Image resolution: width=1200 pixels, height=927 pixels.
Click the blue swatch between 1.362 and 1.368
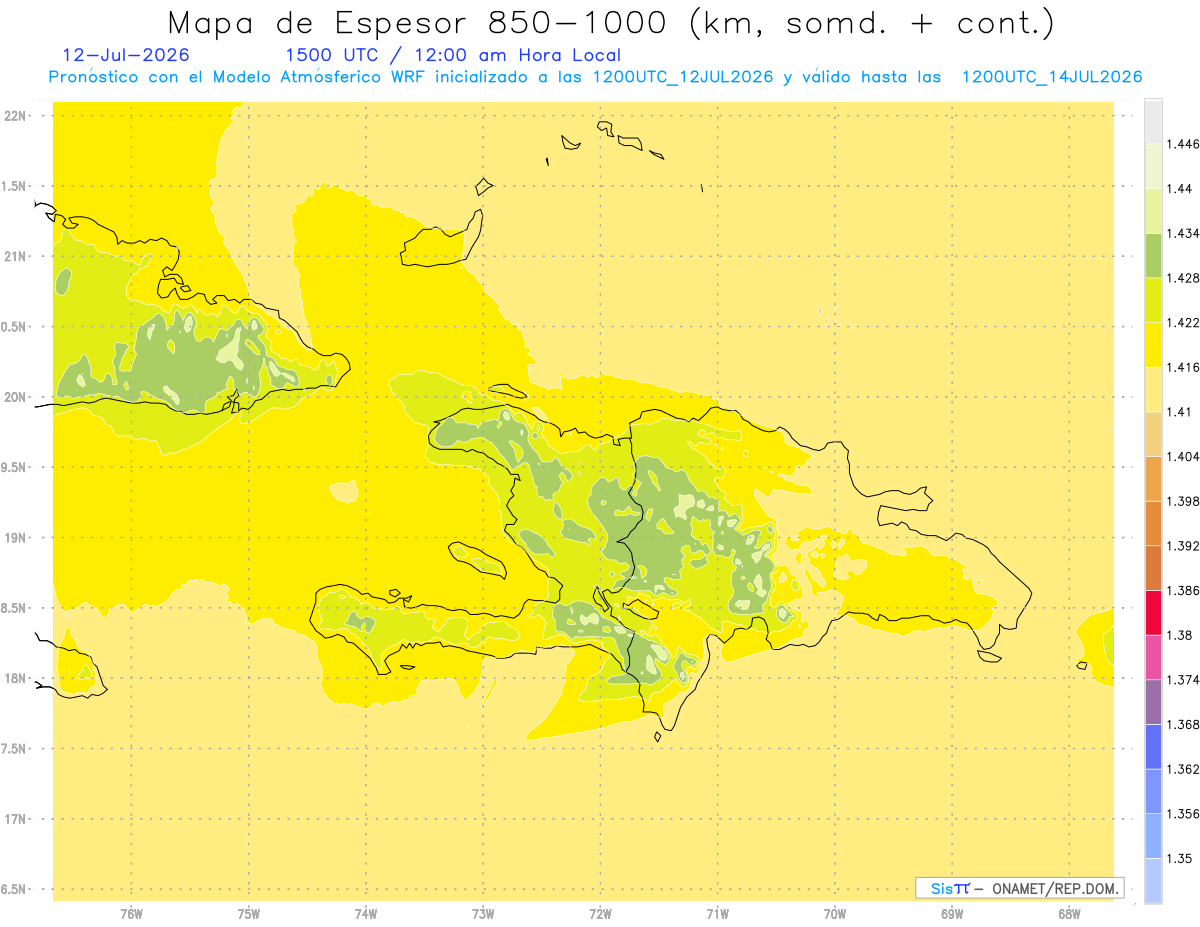click(x=1153, y=747)
